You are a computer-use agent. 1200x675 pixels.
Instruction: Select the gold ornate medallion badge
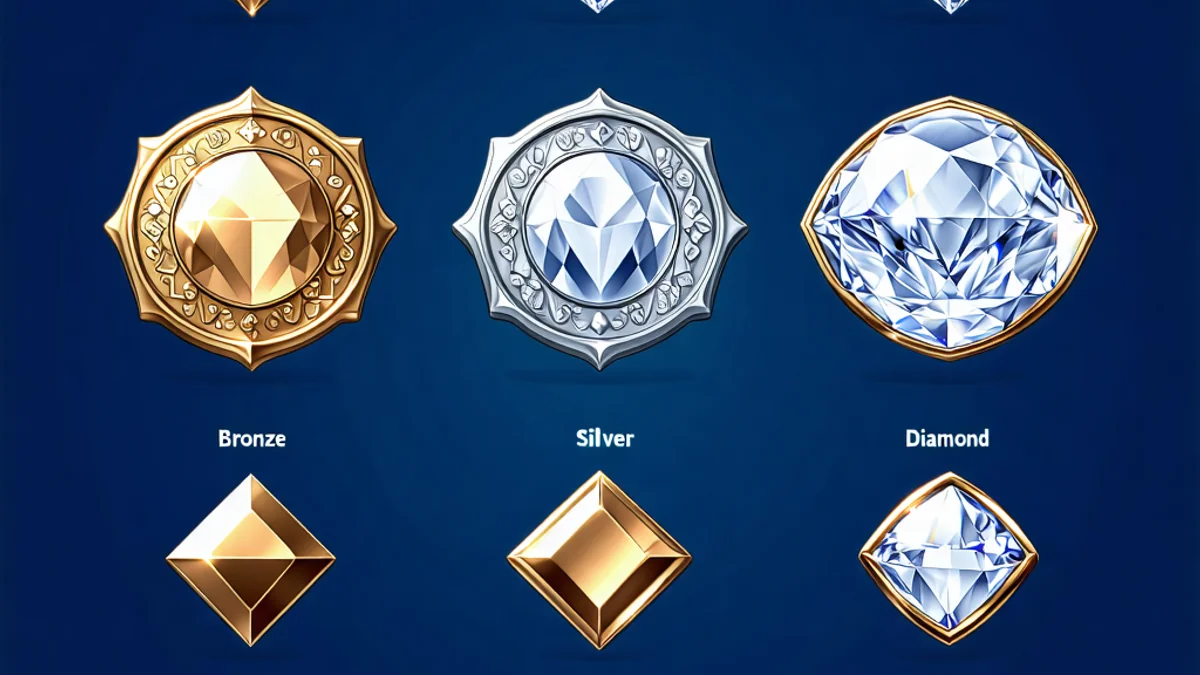tap(250, 228)
